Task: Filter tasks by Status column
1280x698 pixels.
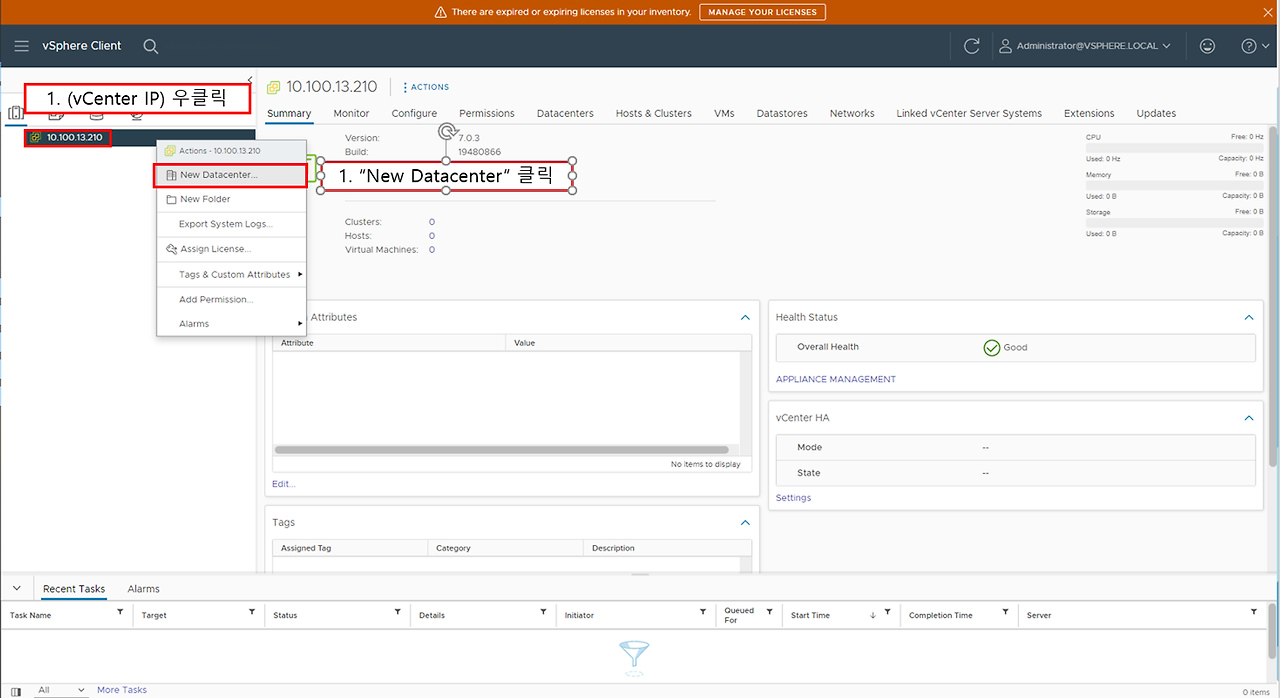Action: coord(398,611)
